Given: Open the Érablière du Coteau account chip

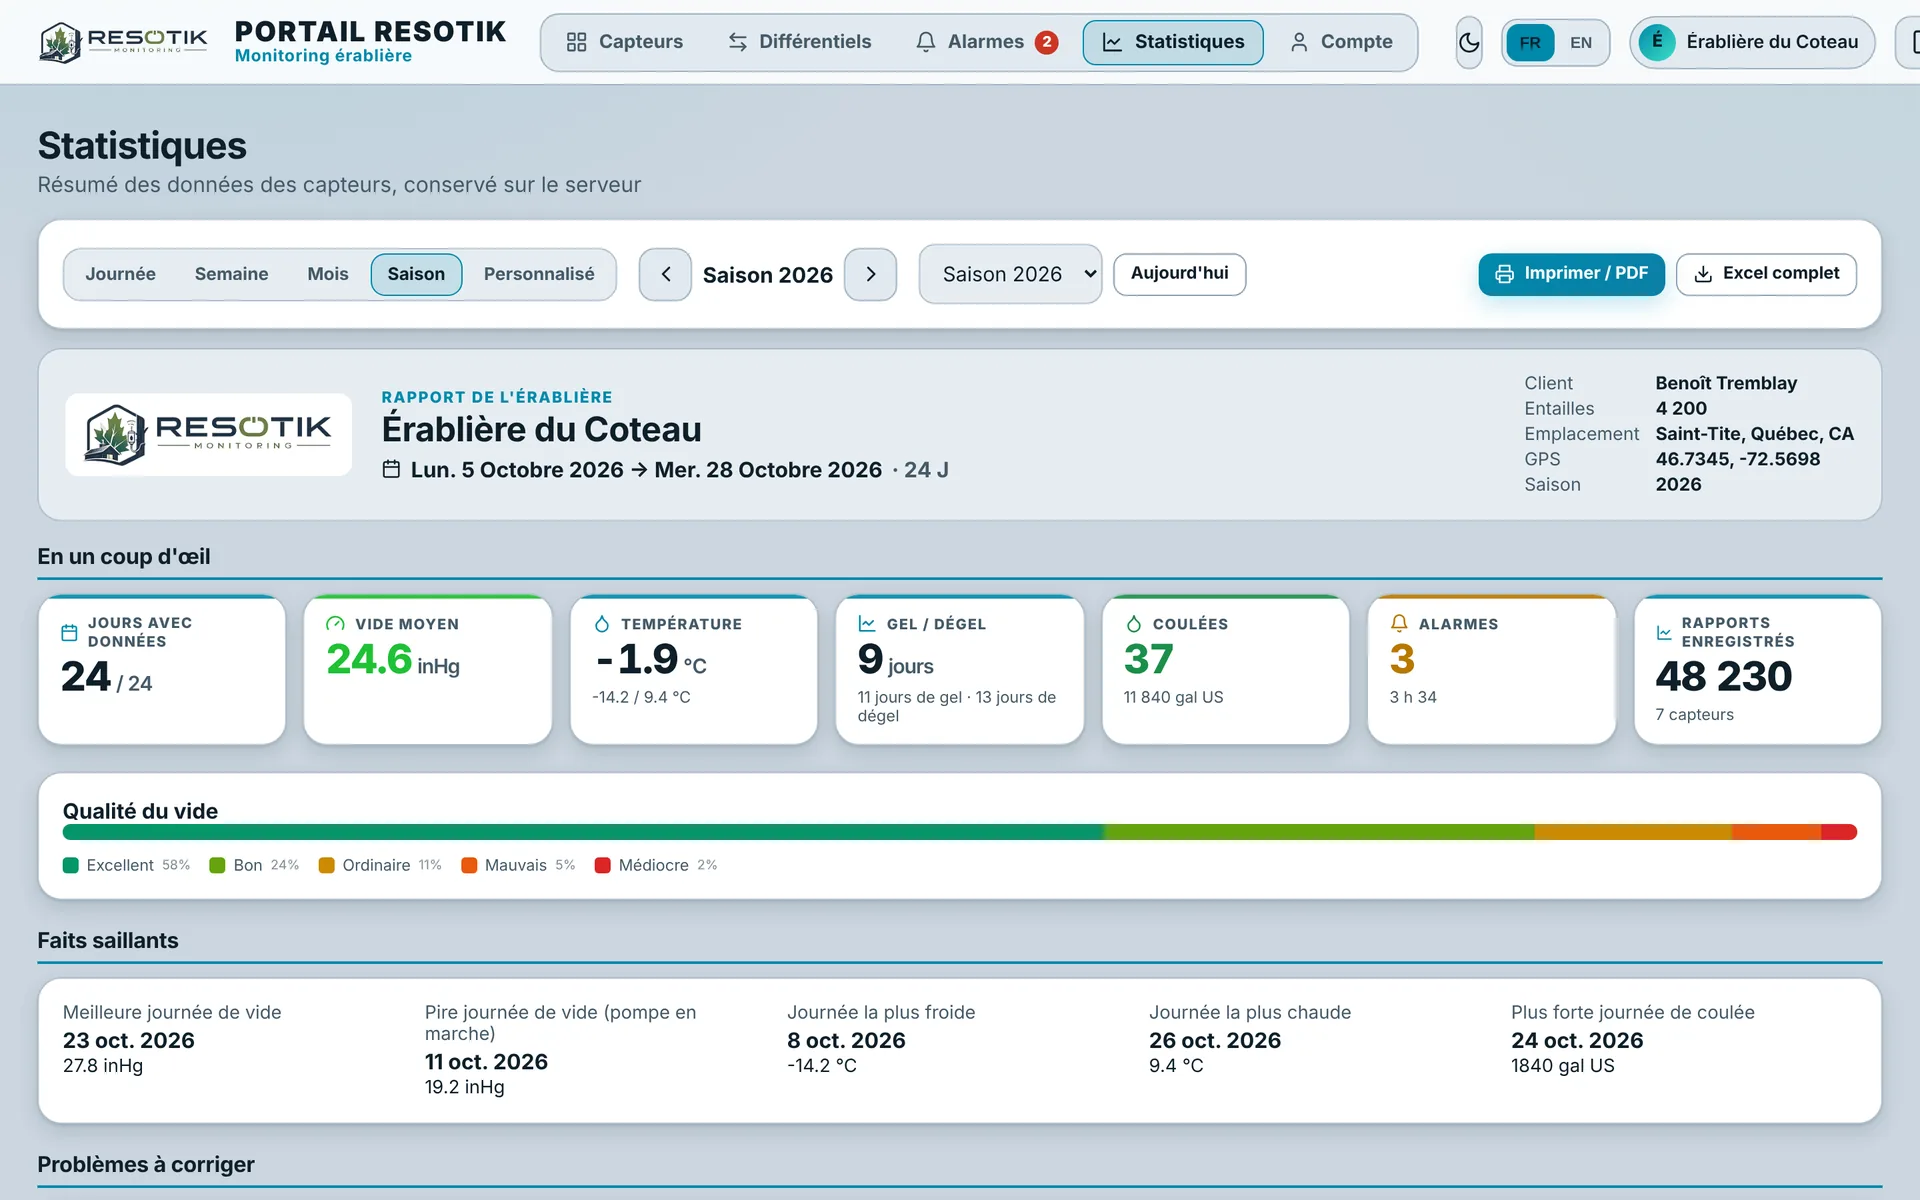Looking at the screenshot, I should click(1752, 42).
